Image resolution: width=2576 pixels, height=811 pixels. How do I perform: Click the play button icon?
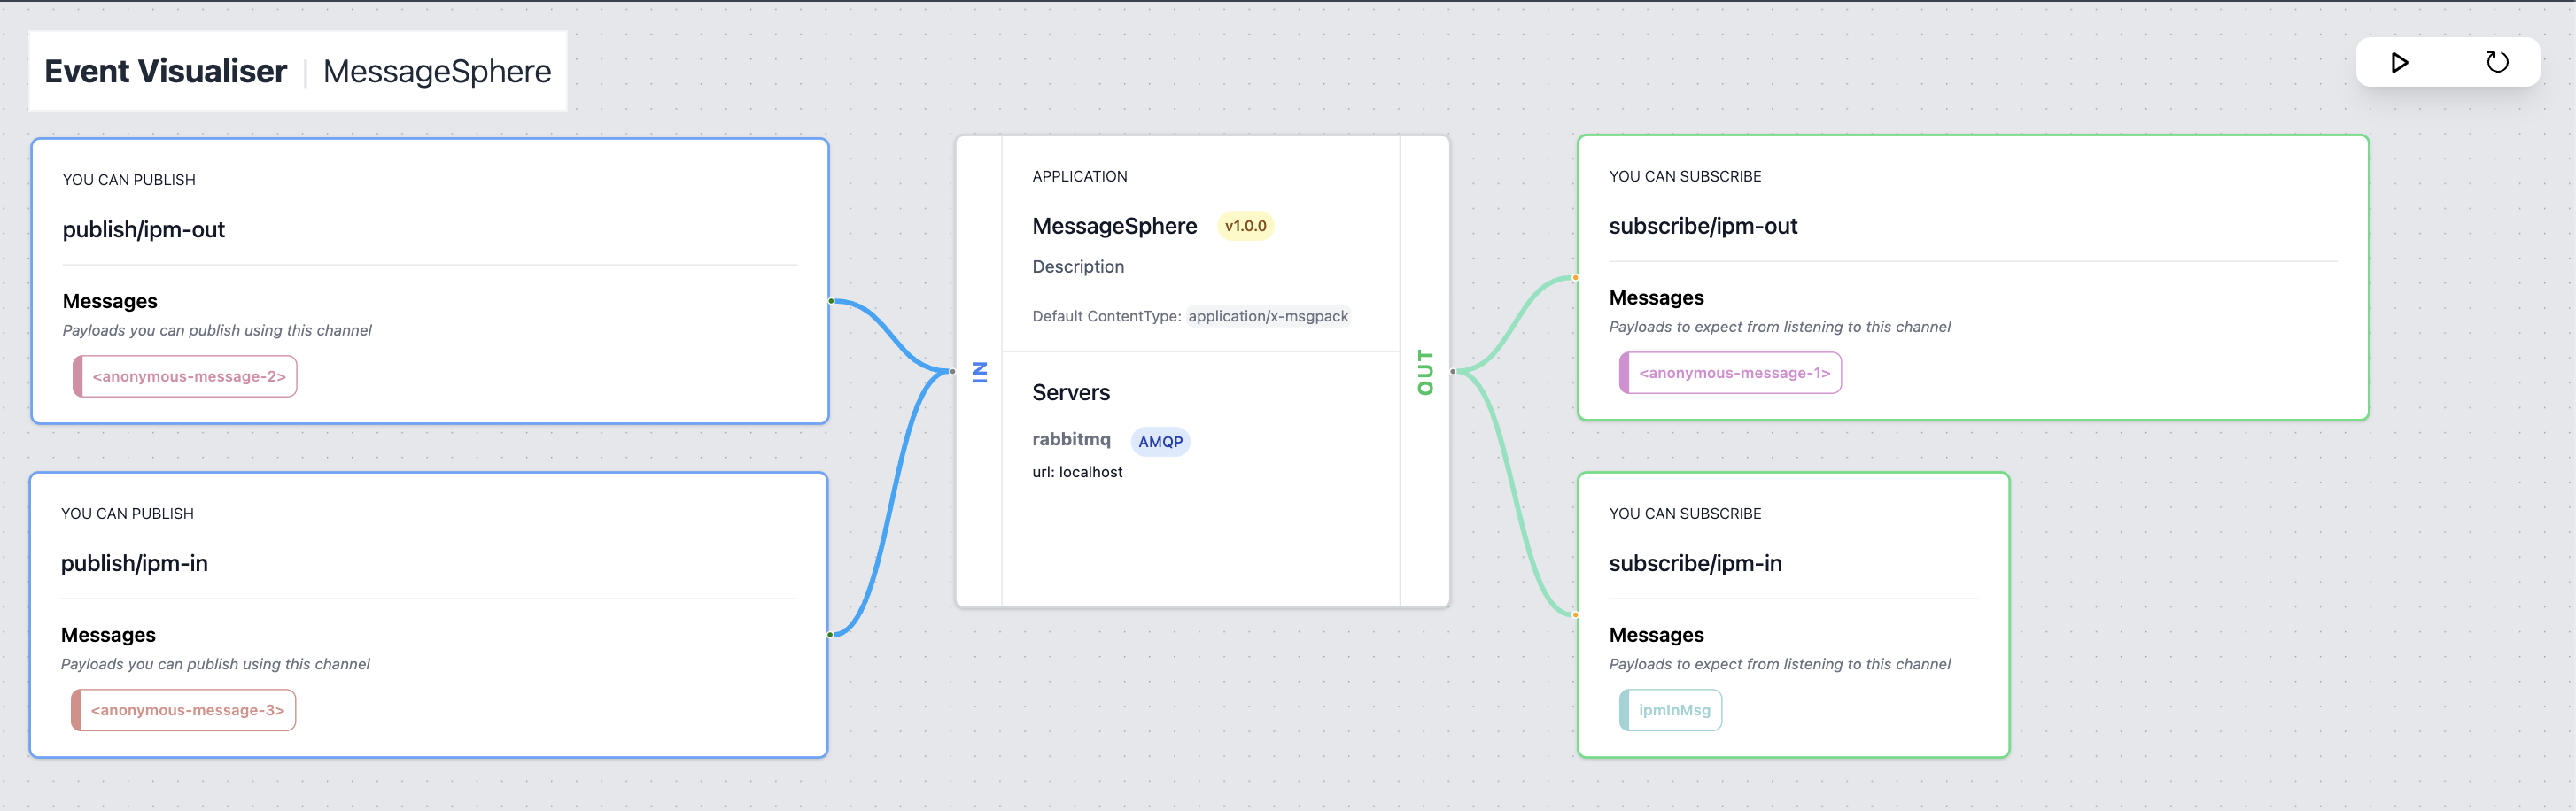click(2399, 63)
